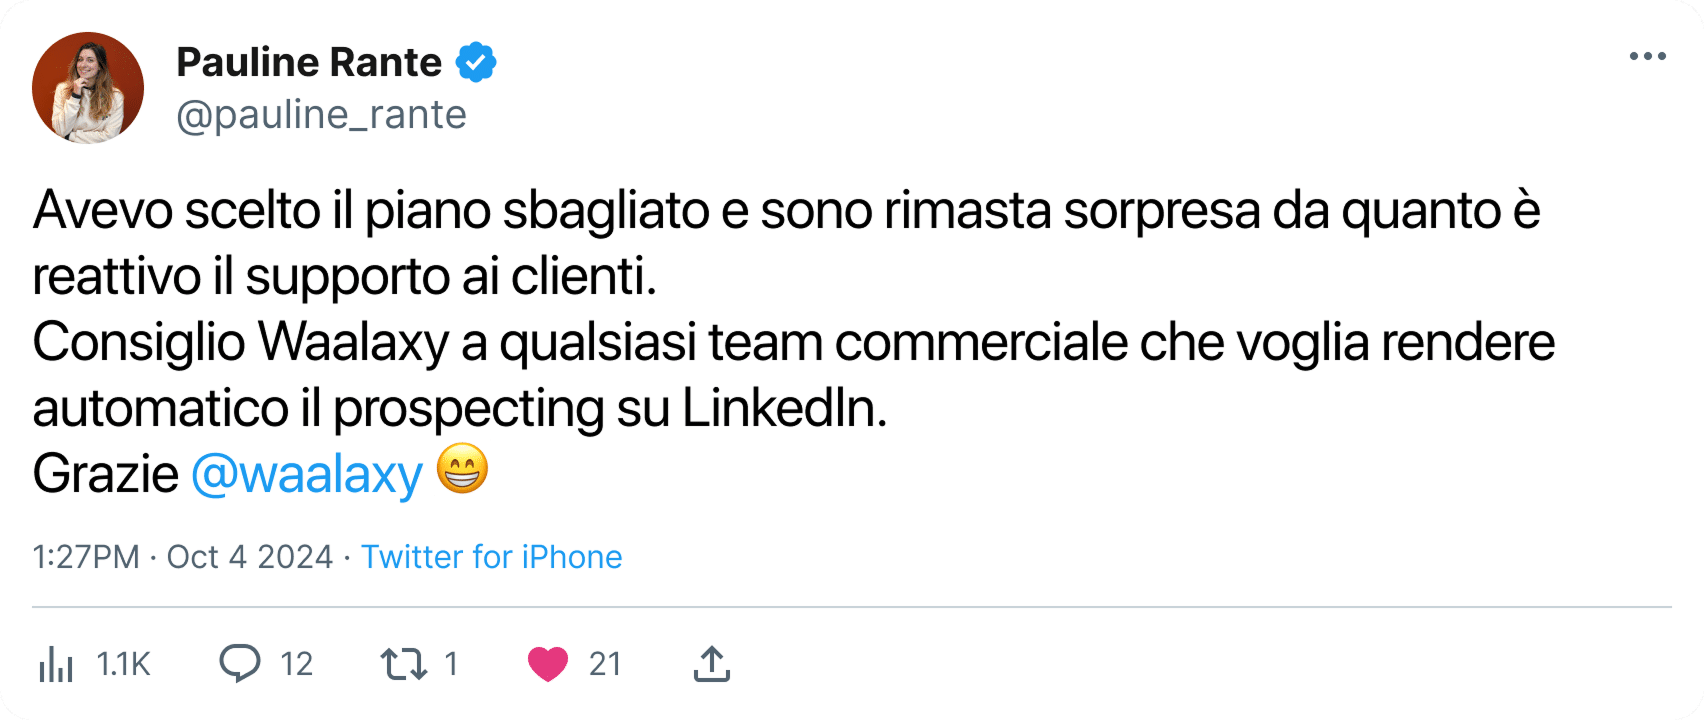Select the handle @pauline_rante
Image resolution: width=1704 pixels, height=720 pixels.
pos(321,114)
